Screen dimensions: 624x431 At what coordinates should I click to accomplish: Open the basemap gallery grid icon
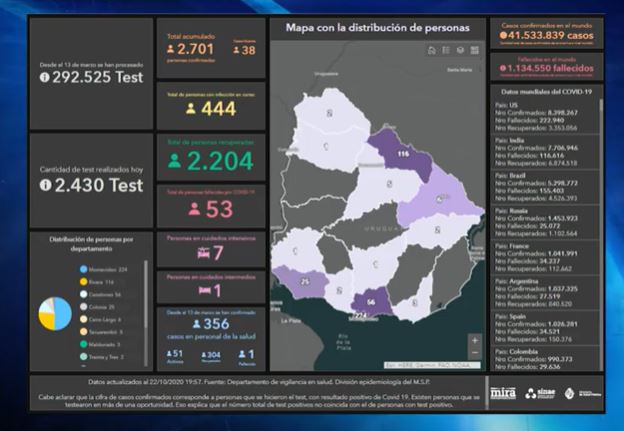[474, 50]
